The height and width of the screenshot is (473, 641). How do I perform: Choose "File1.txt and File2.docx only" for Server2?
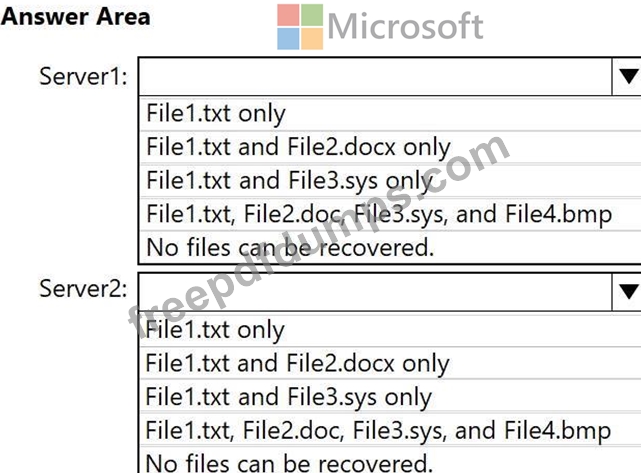tap(298, 363)
